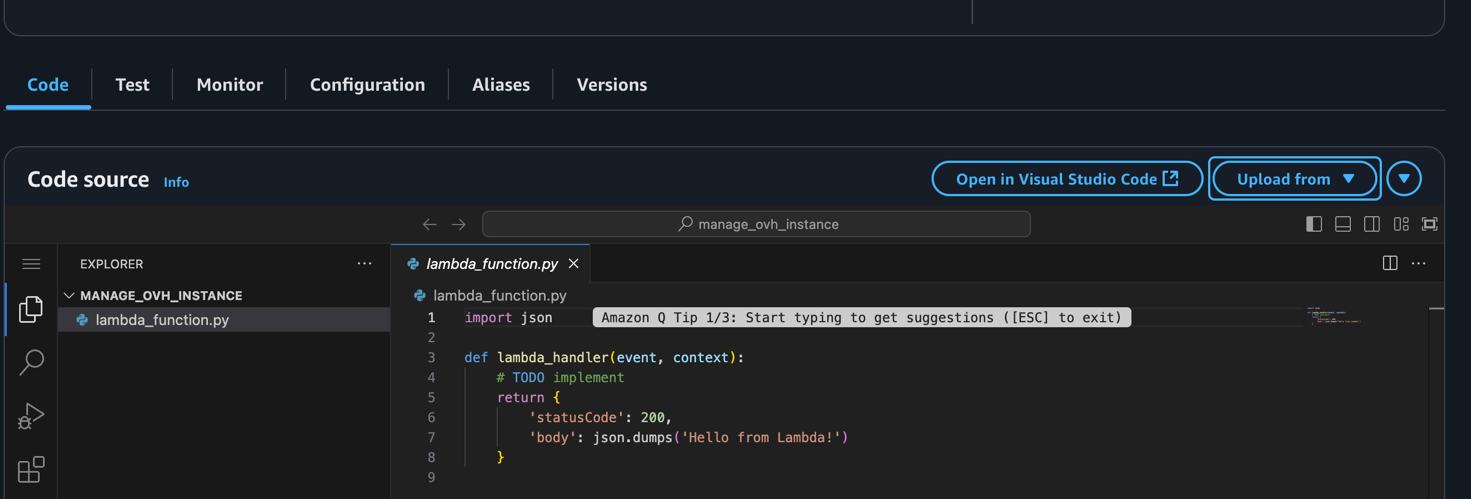Click the 'Hello from Lambda!' string
Screen dimensions: 1471x499
[x=763, y=437]
